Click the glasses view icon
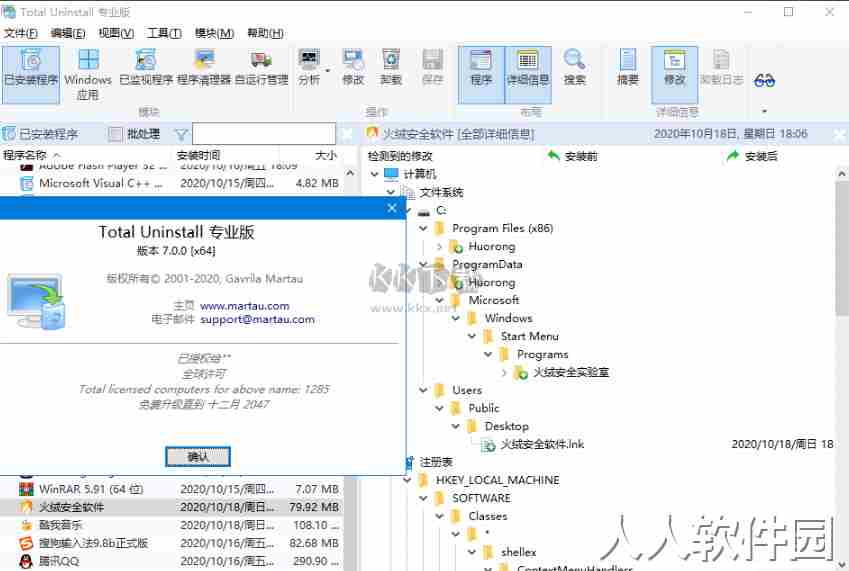The height and width of the screenshot is (571, 849). pyautogui.click(x=765, y=81)
